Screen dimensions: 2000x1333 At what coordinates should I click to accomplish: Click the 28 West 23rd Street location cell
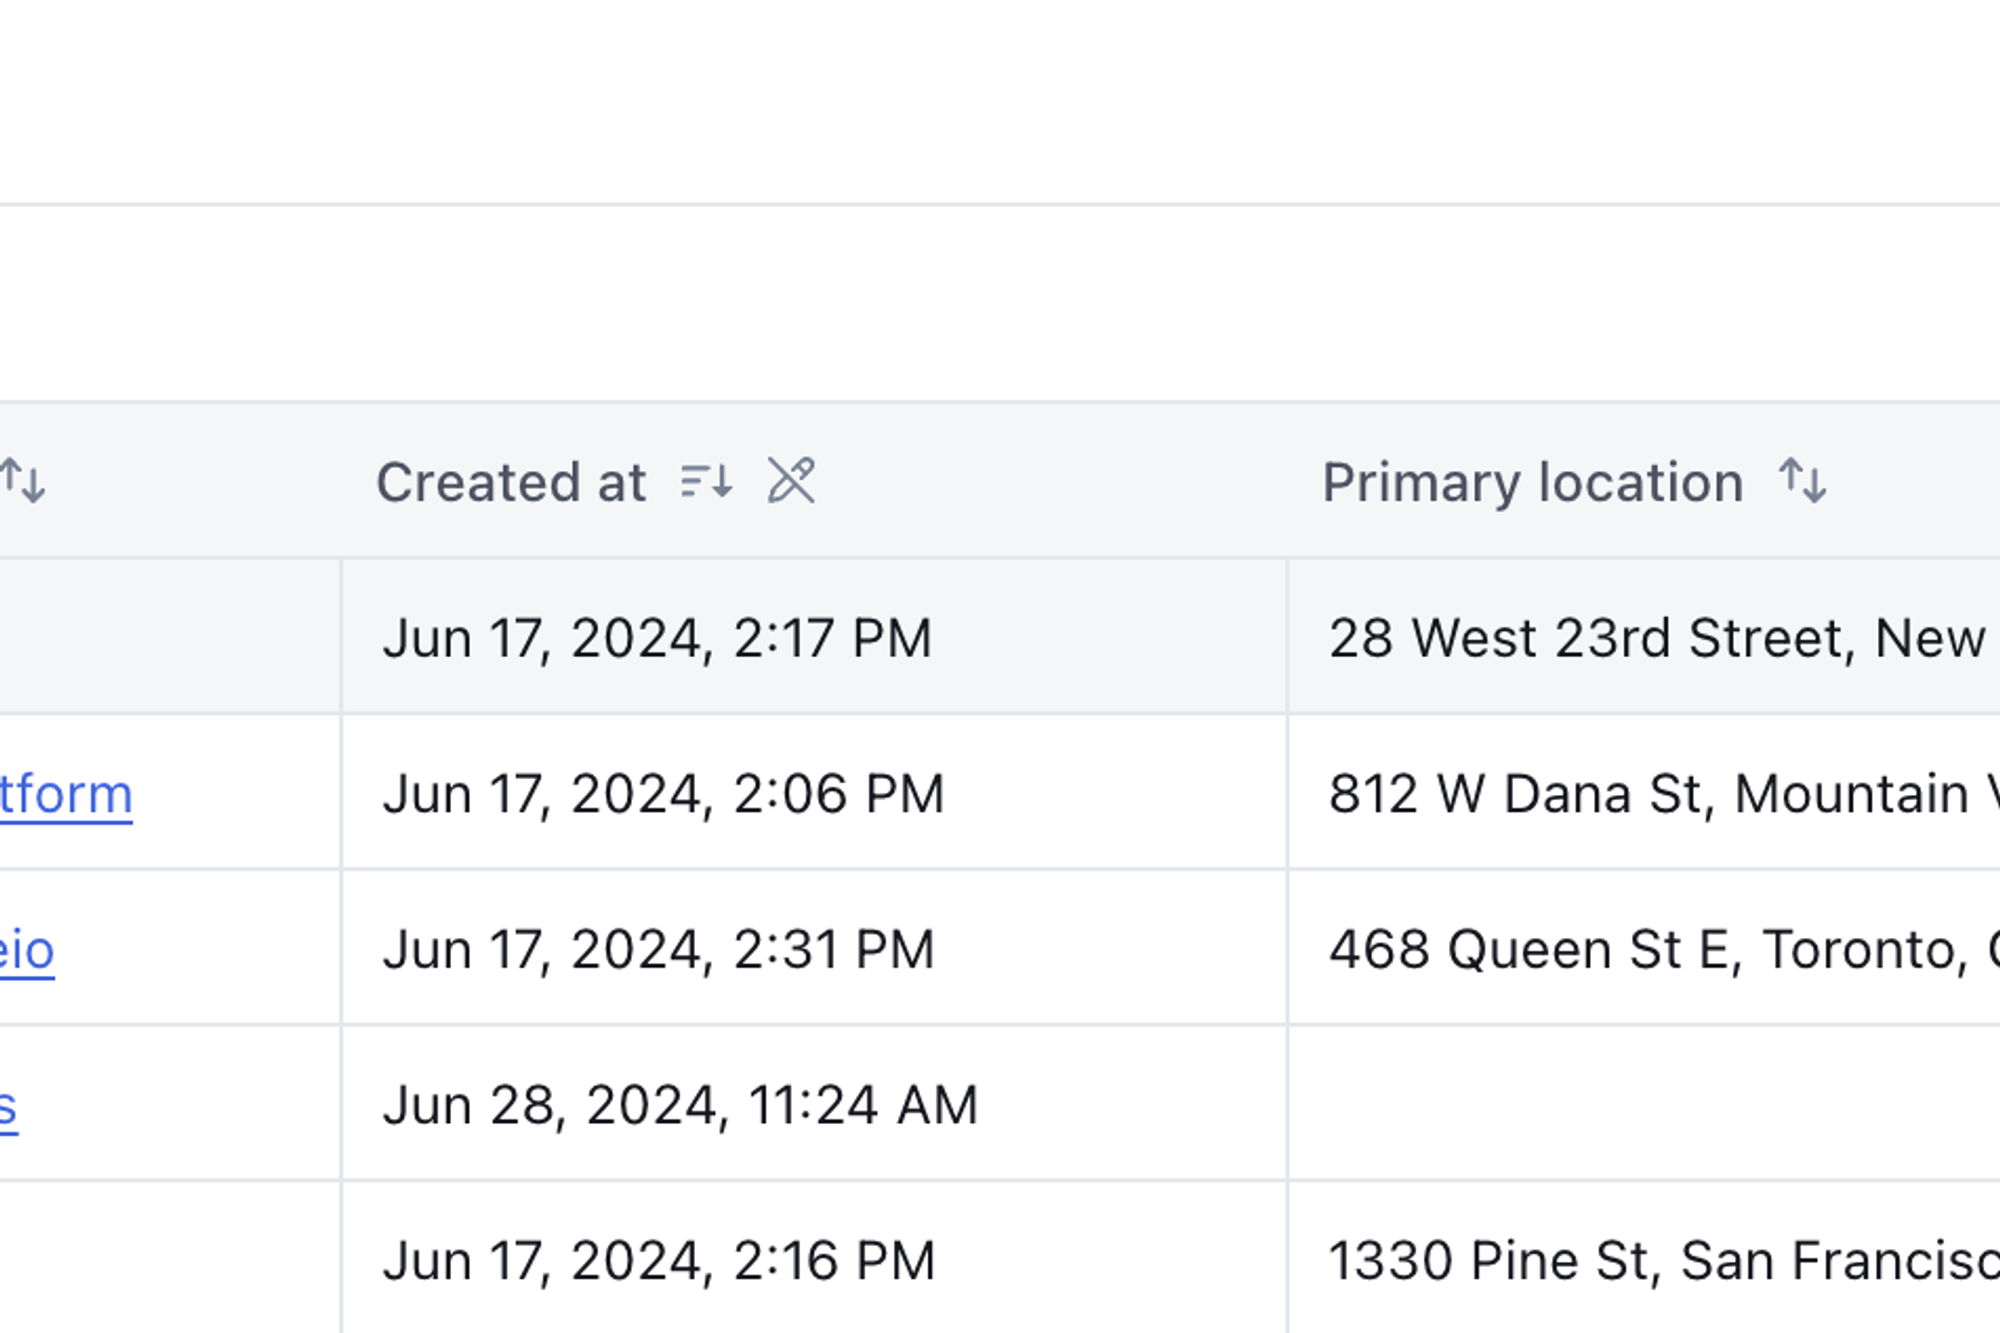[x=1645, y=637]
